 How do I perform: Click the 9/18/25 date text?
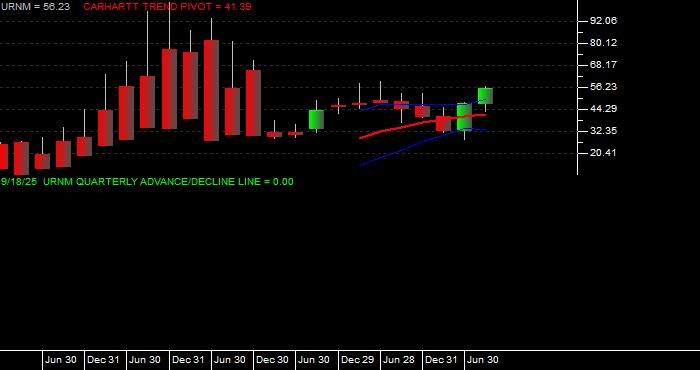19,182
